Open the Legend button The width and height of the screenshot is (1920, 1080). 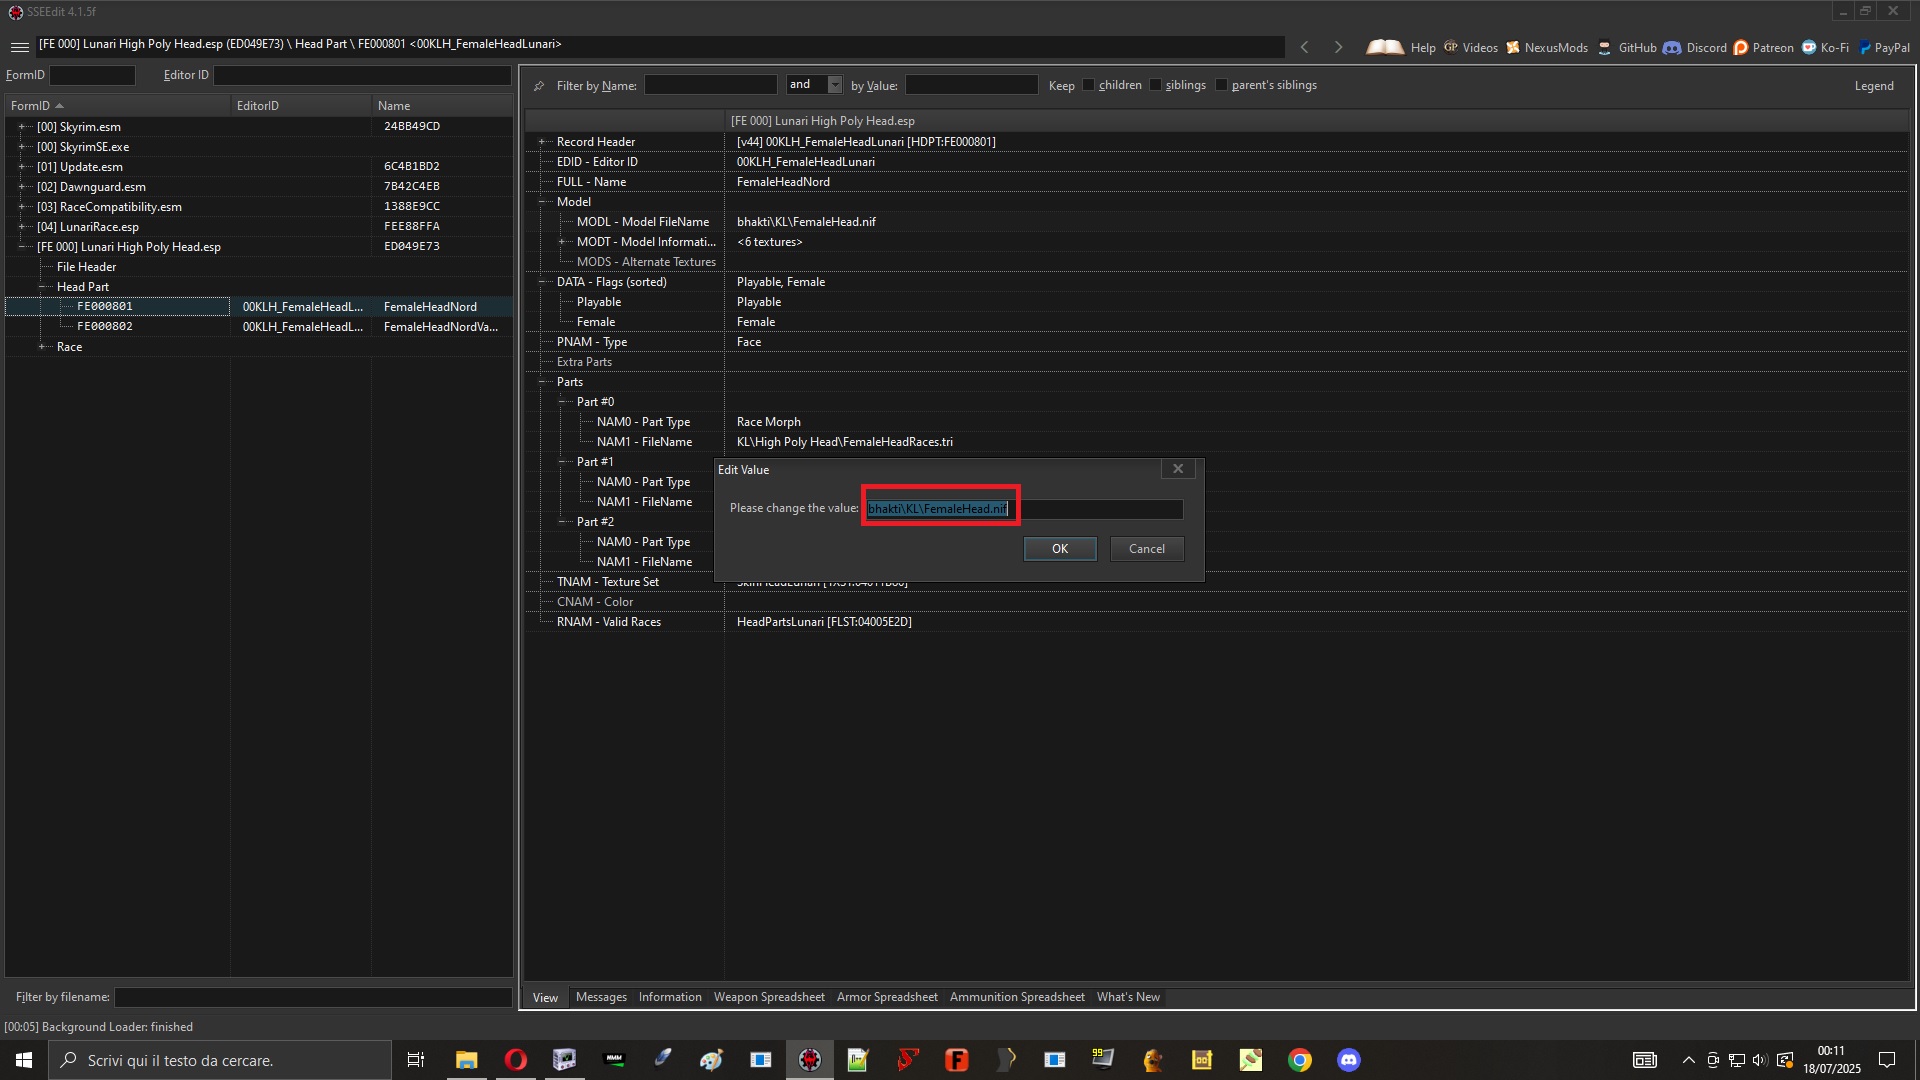[x=1874, y=86]
